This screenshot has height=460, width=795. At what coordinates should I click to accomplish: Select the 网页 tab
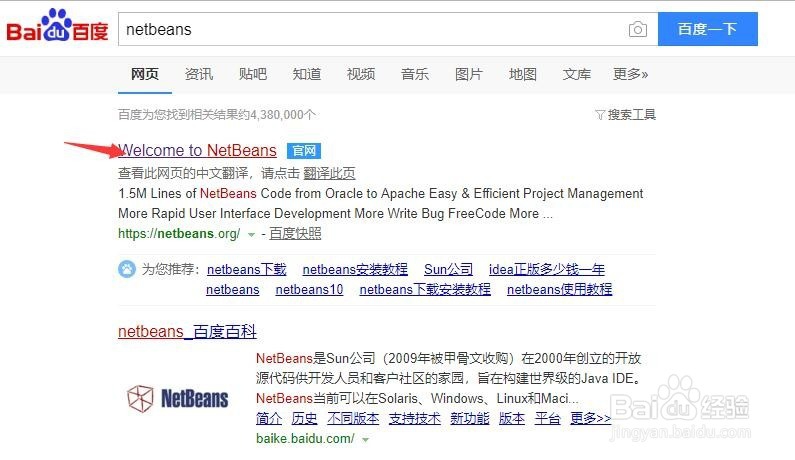145,75
